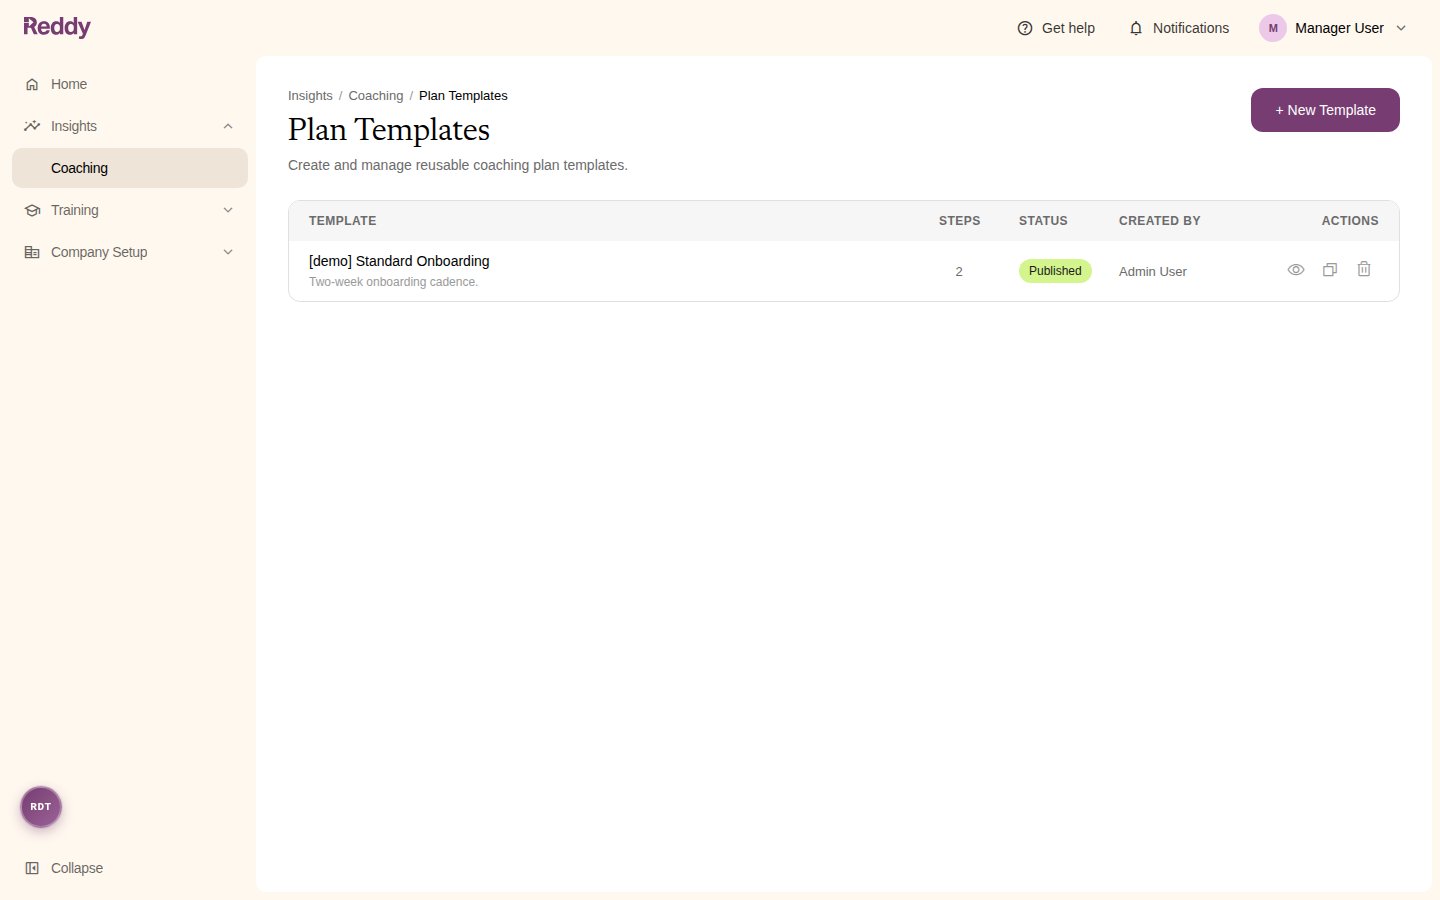Click the RDT round badge
This screenshot has height=900, width=1440.
coord(41,807)
